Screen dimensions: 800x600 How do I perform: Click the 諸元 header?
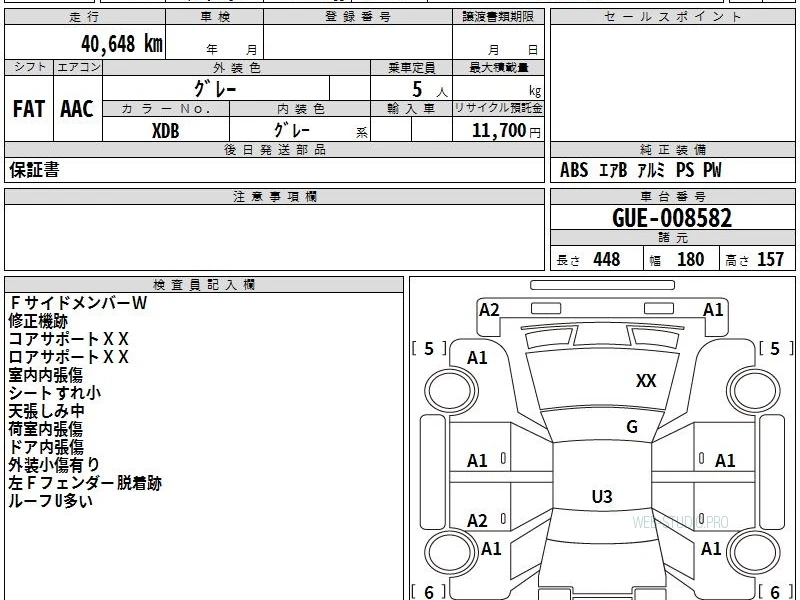[x=672, y=238]
